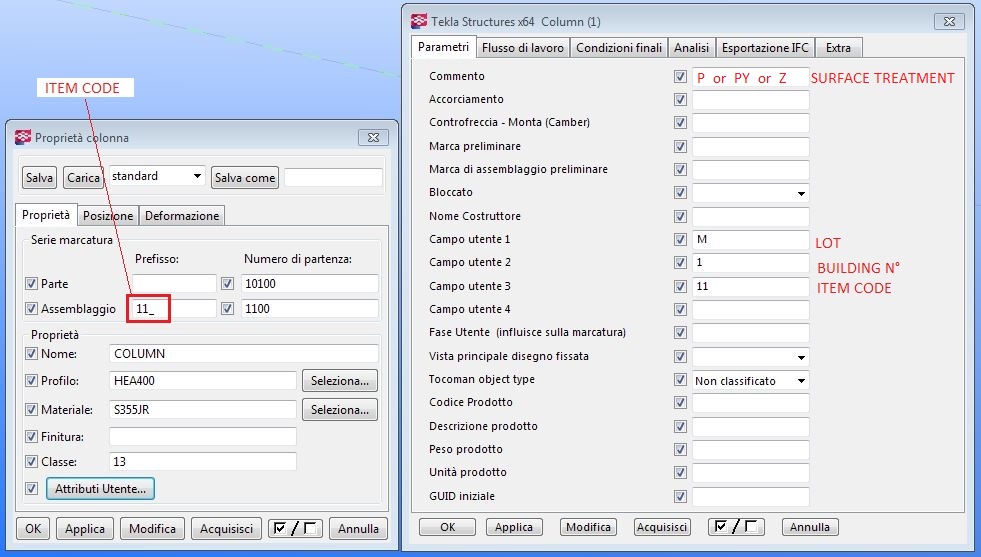This screenshot has height=557, width=981.
Task: Uncheck the Profilo checkbox
Action: tap(32, 381)
